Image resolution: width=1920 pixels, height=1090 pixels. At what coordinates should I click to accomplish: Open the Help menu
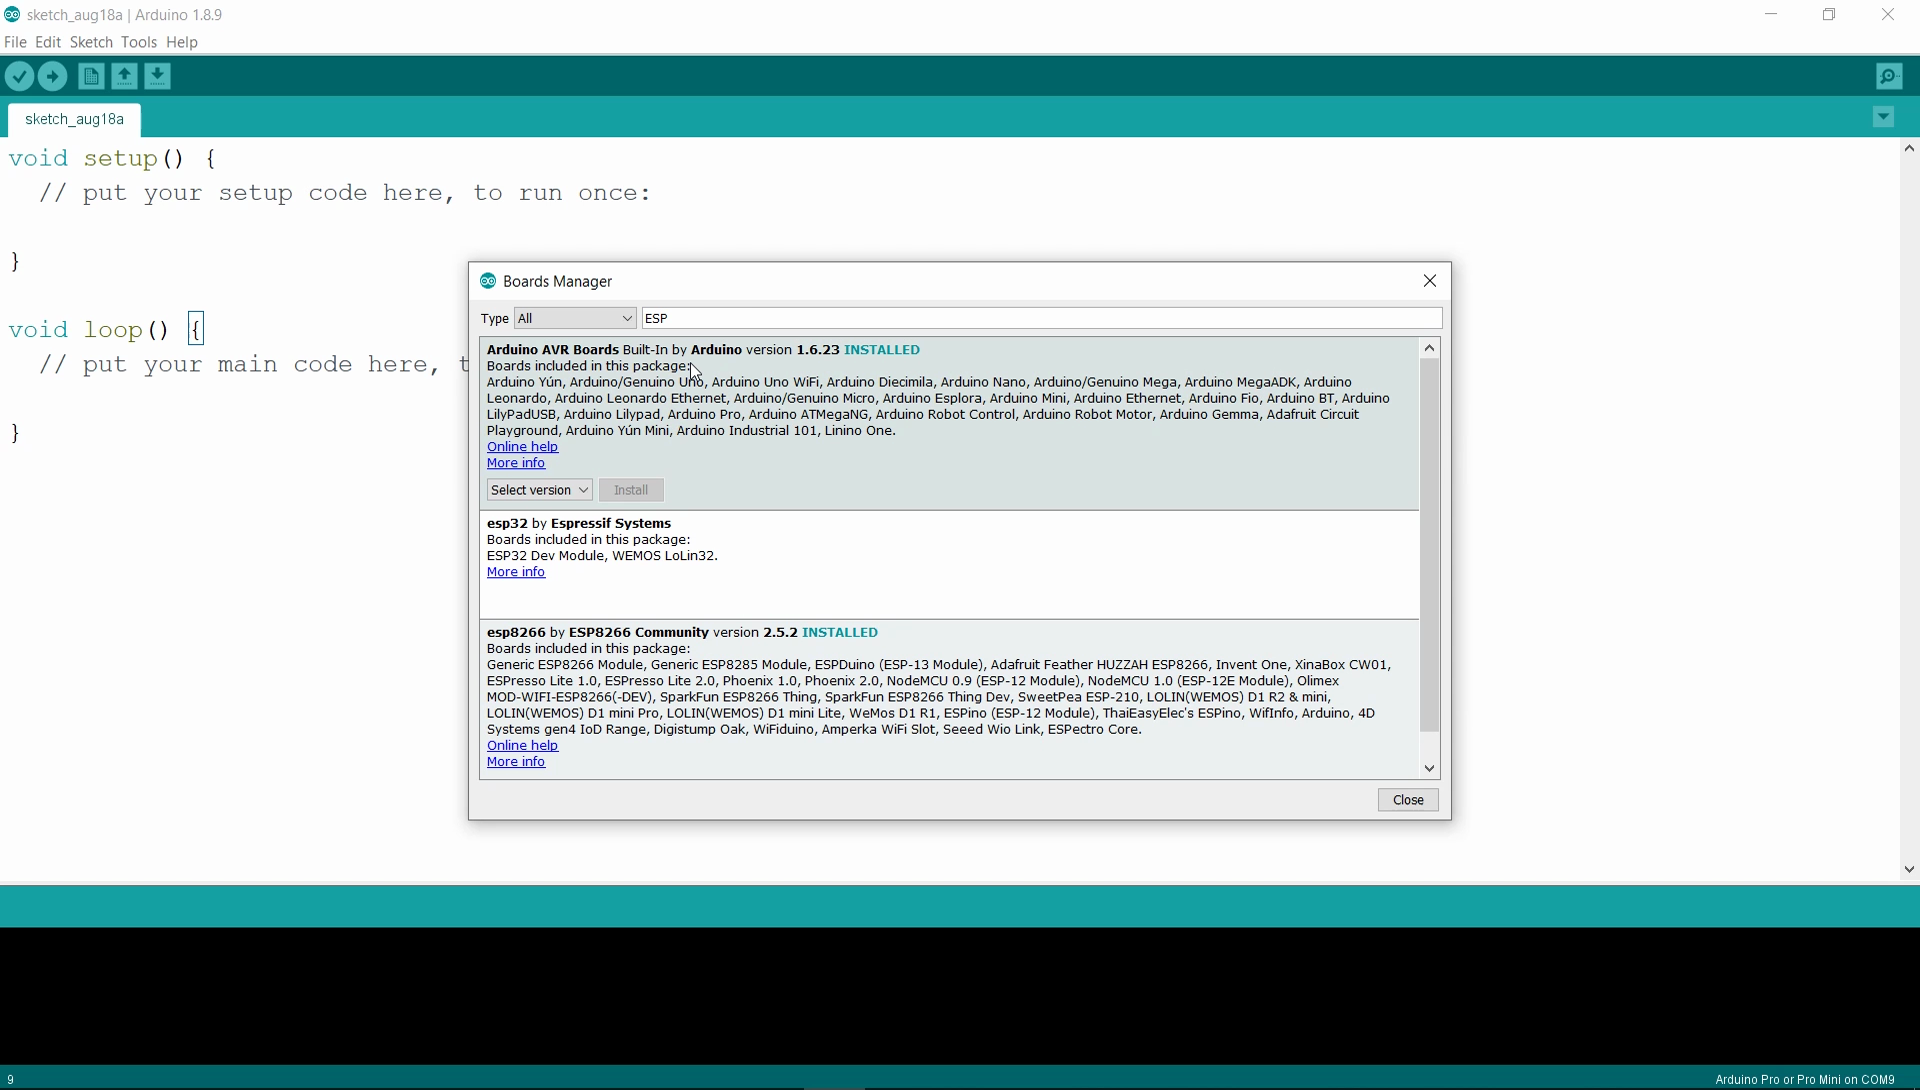(182, 42)
